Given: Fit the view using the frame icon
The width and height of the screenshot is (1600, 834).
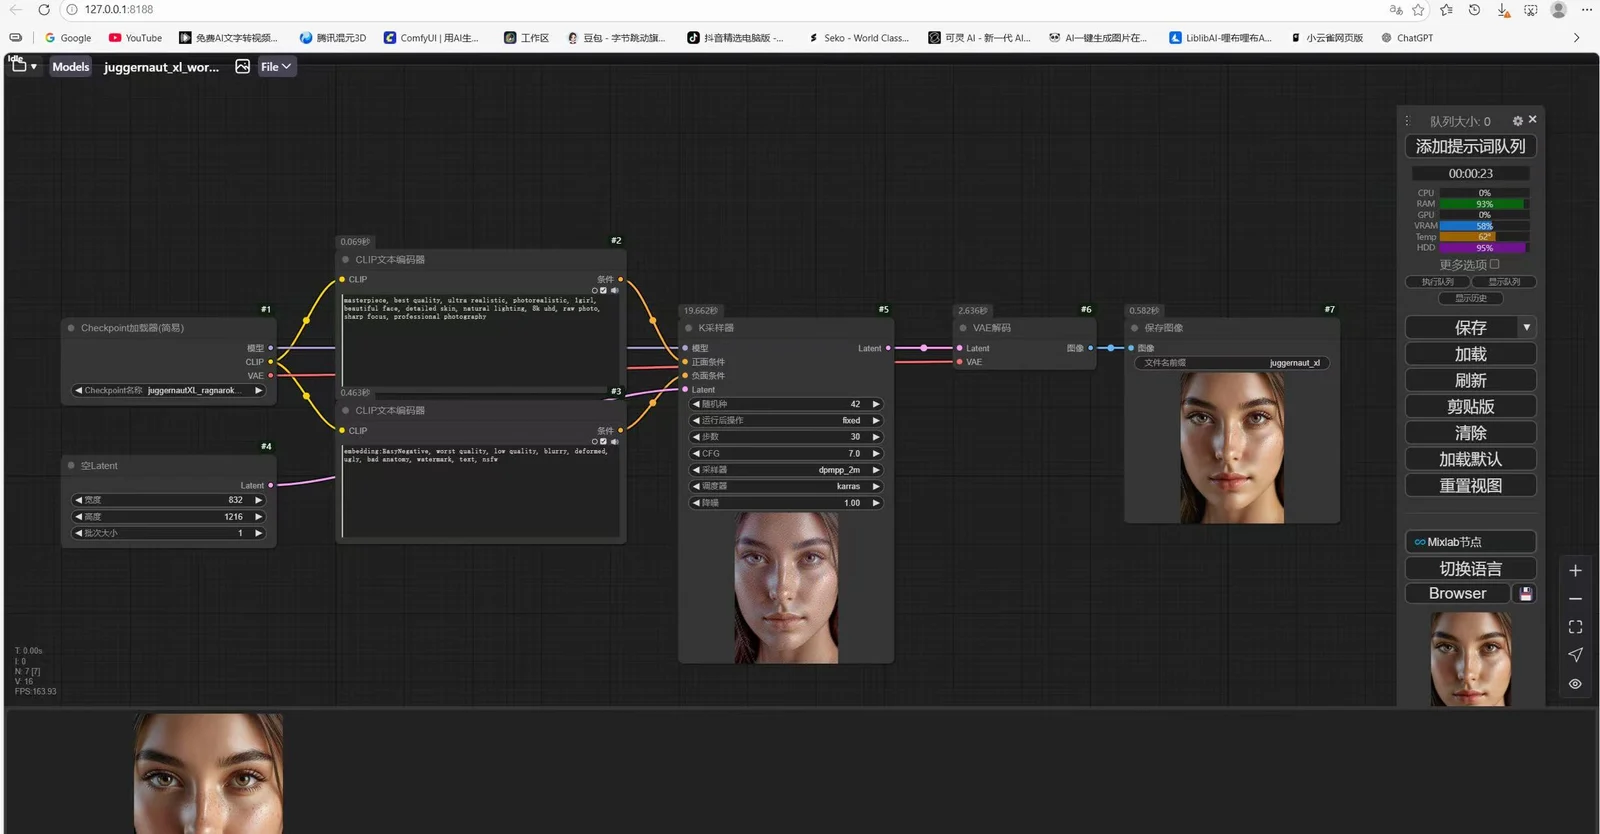Looking at the screenshot, I should point(1575,627).
